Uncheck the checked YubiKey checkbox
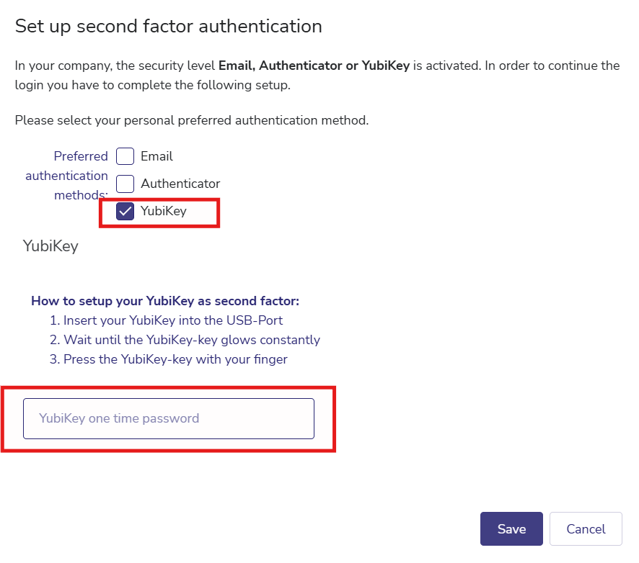 [x=125, y=211]
